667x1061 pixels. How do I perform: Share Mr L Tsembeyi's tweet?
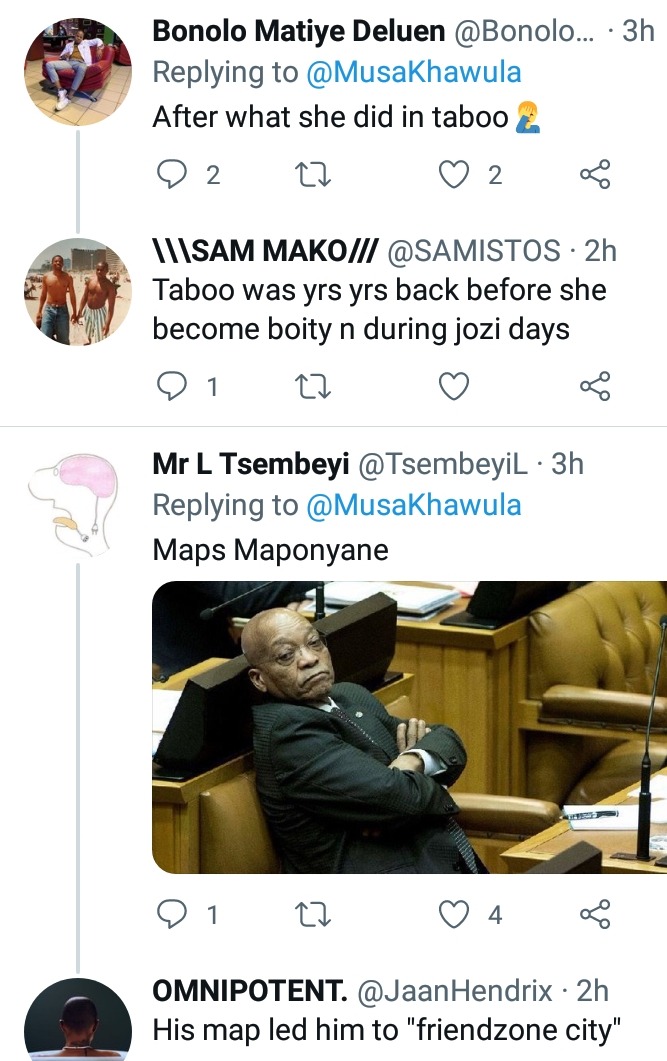pos(595,915)
